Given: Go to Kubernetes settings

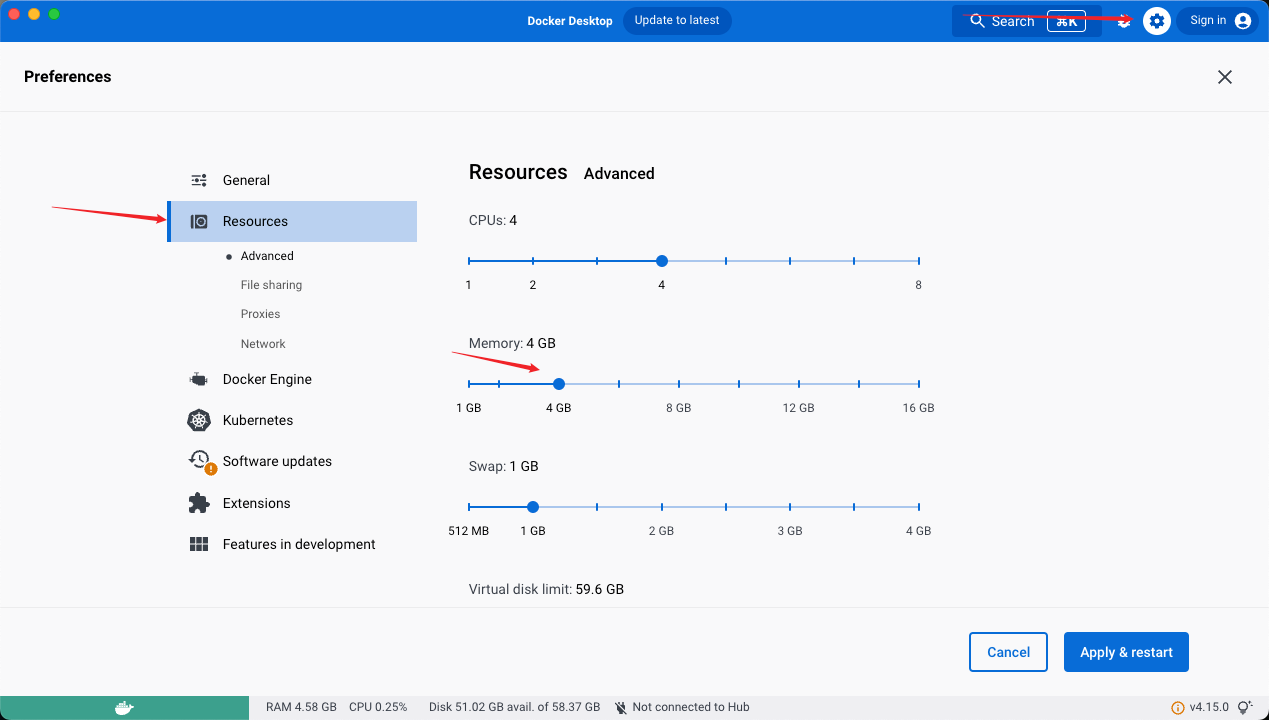Looking at the screenshot, I should tap(258, 420).
